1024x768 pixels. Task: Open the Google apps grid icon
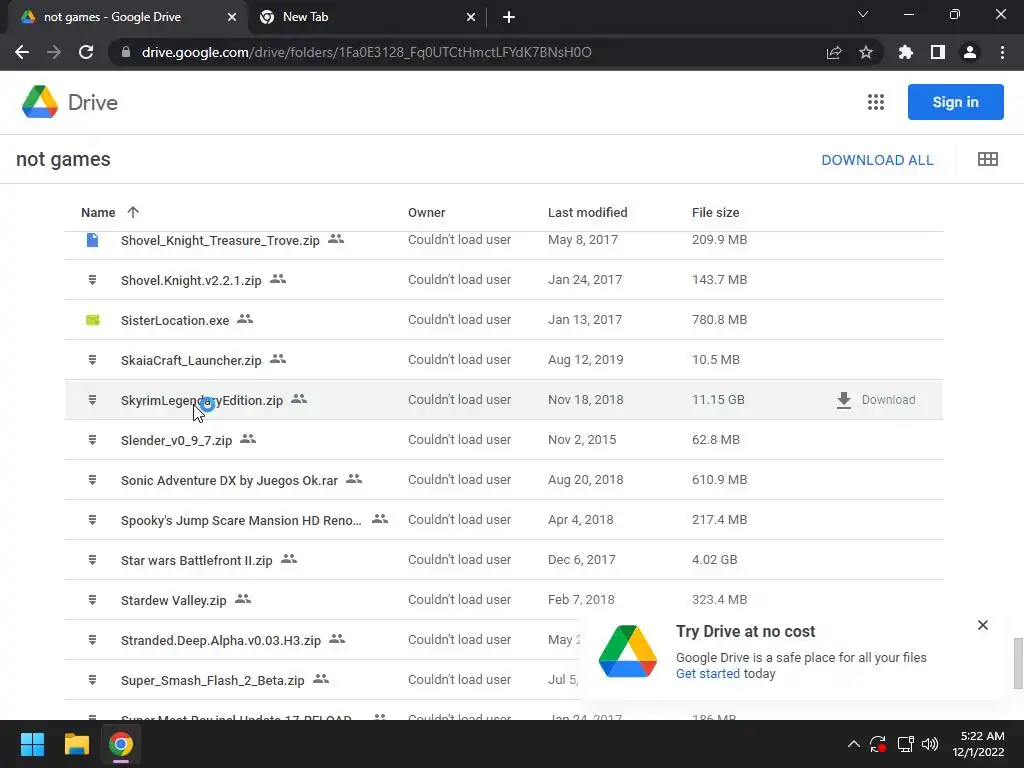click(876, 102)
